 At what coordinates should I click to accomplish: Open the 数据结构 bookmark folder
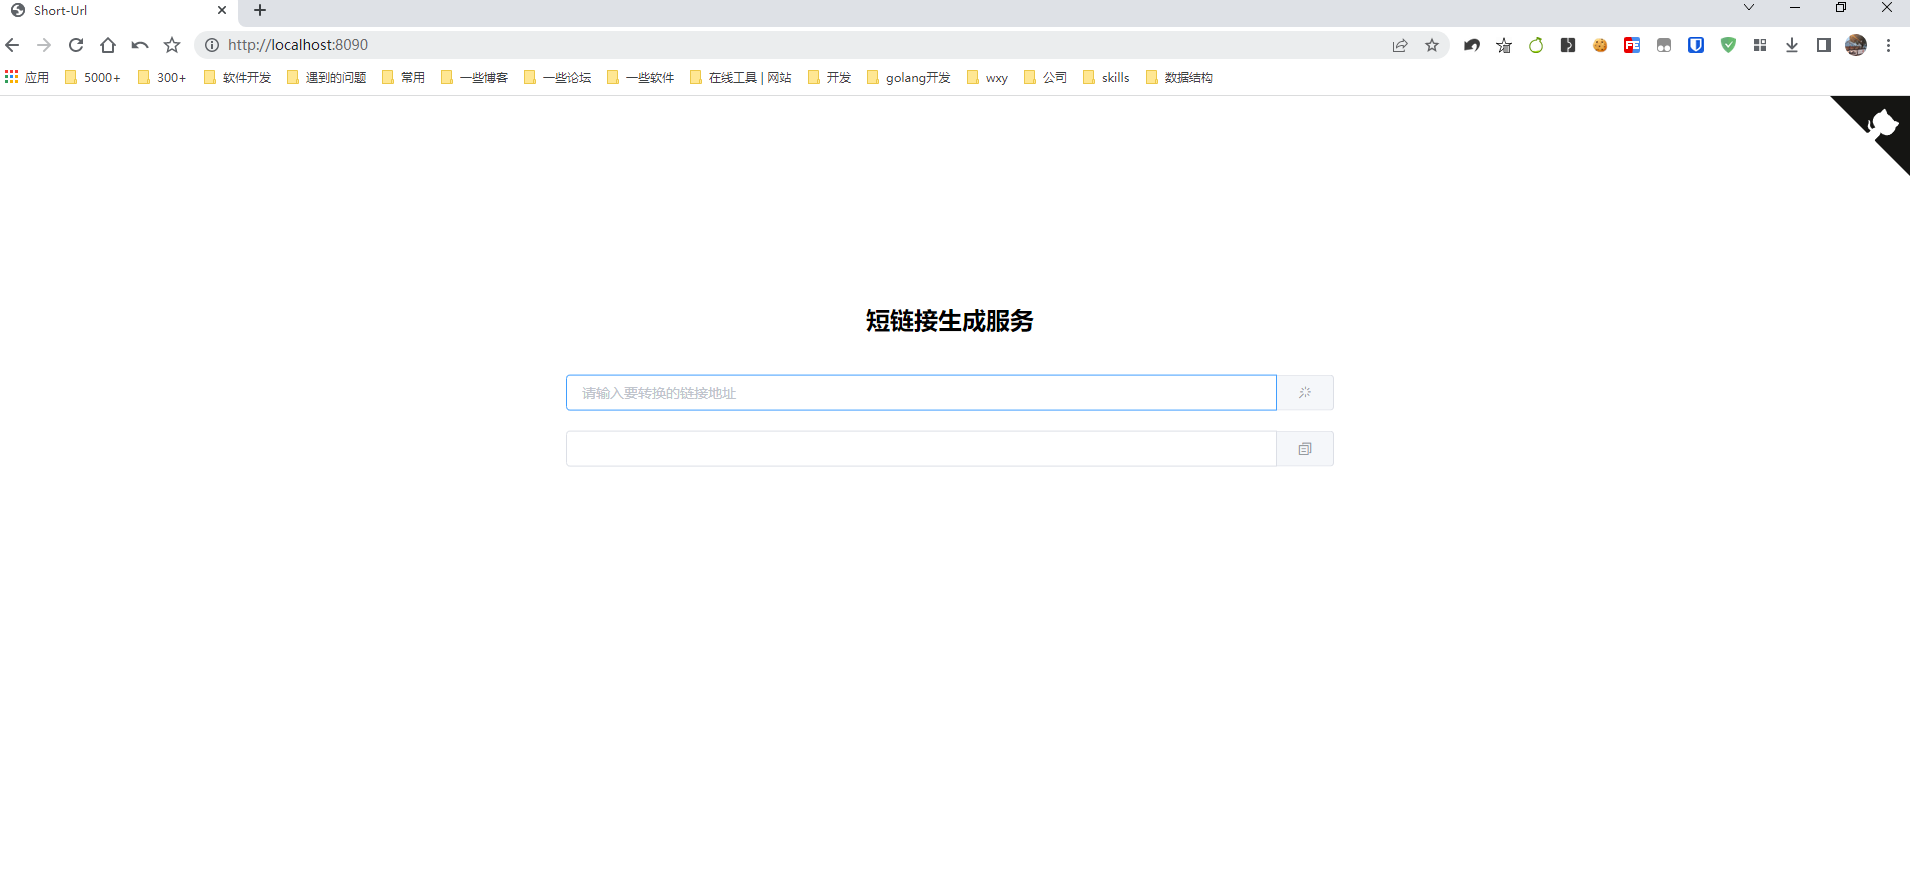[1179, 77]
